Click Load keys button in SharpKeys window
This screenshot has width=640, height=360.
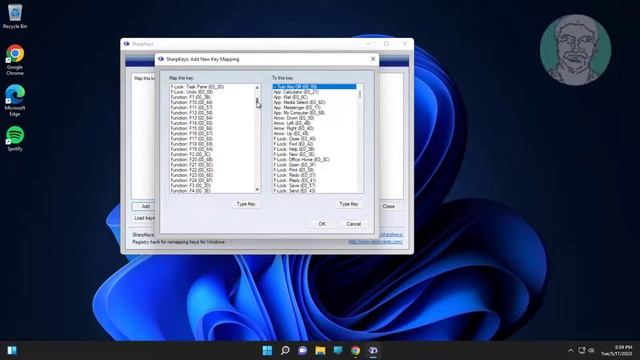[144, 218]
